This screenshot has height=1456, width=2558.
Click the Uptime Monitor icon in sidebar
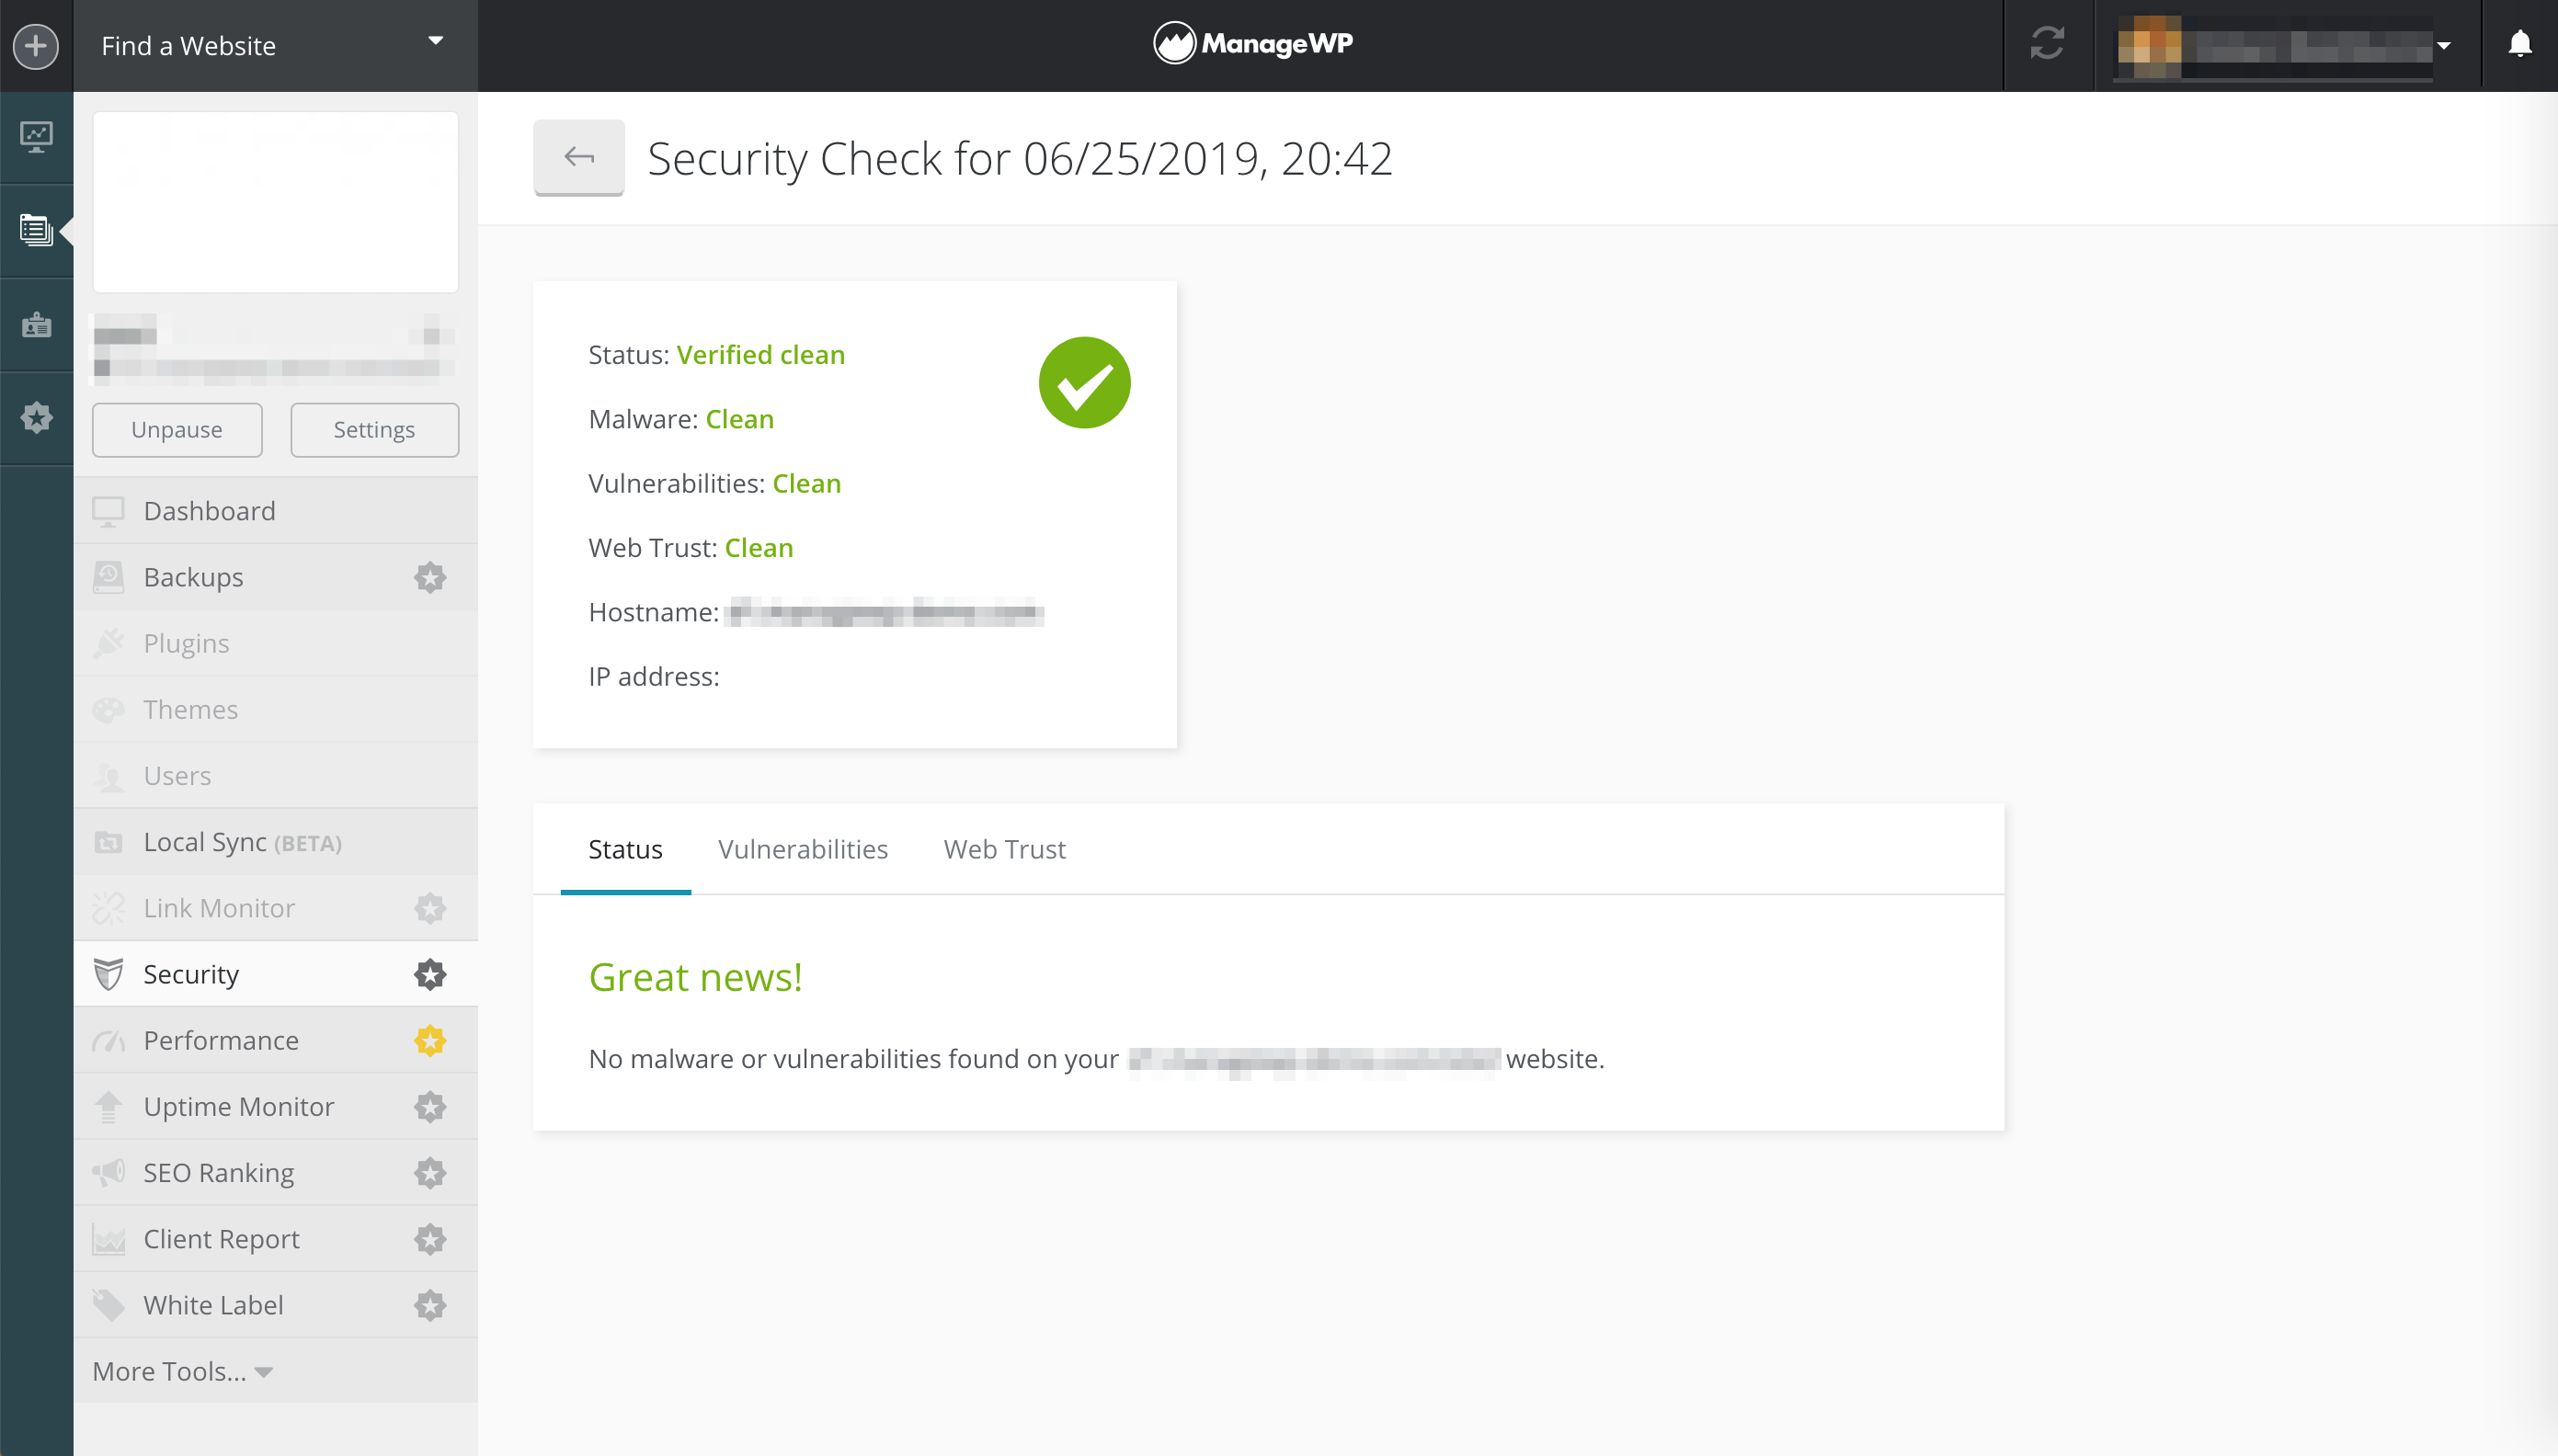(110, 1107)
